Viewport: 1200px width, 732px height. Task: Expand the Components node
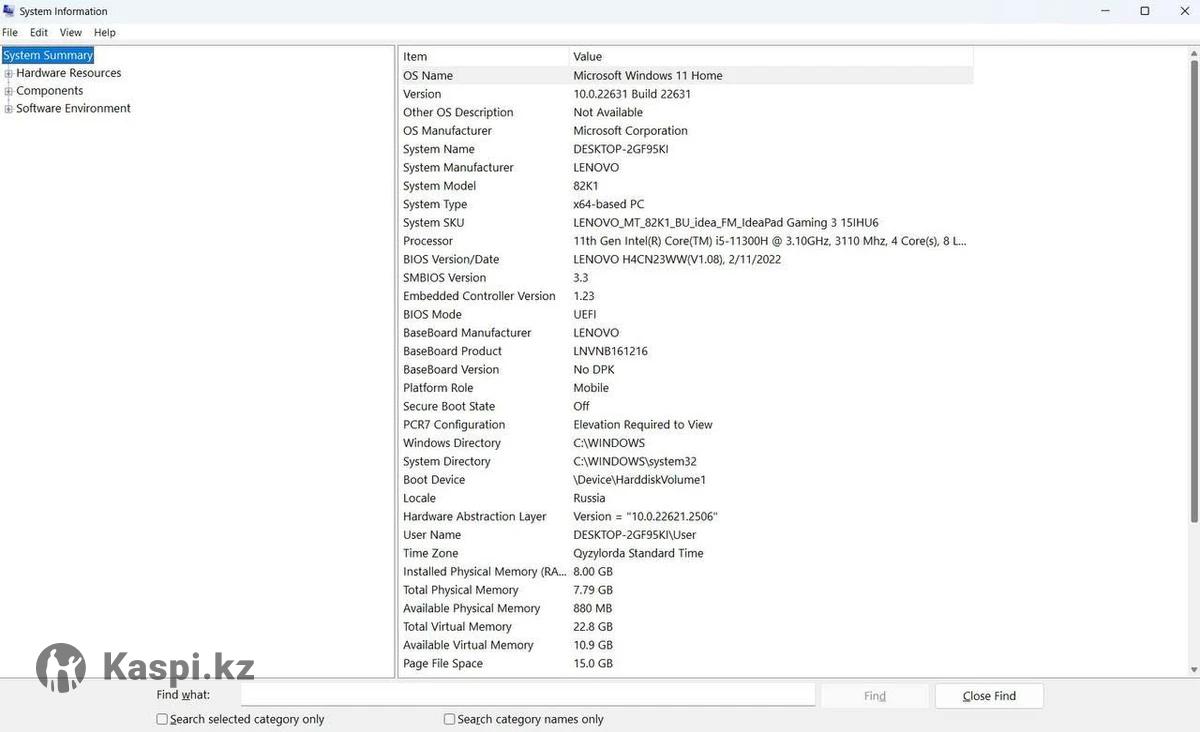coord(9,91)
